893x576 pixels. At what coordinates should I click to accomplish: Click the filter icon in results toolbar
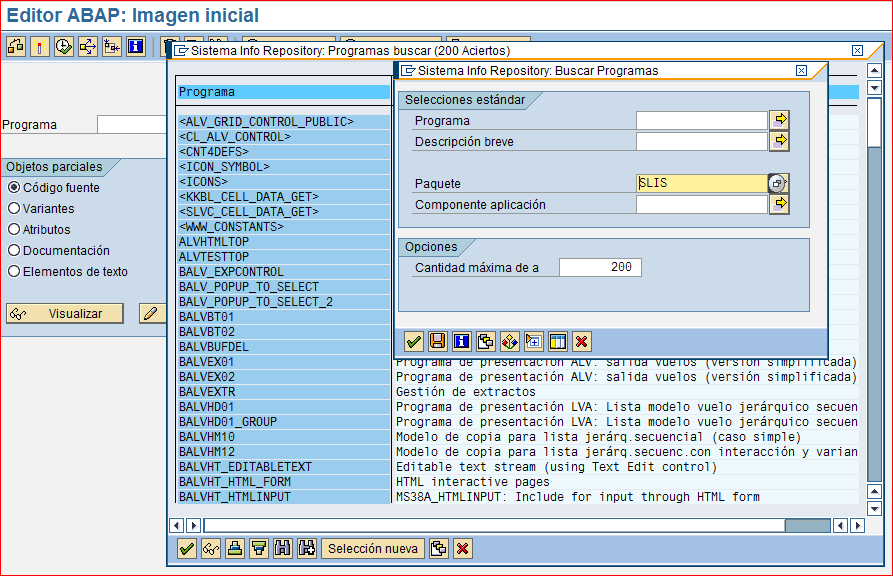tap(259, 548)
